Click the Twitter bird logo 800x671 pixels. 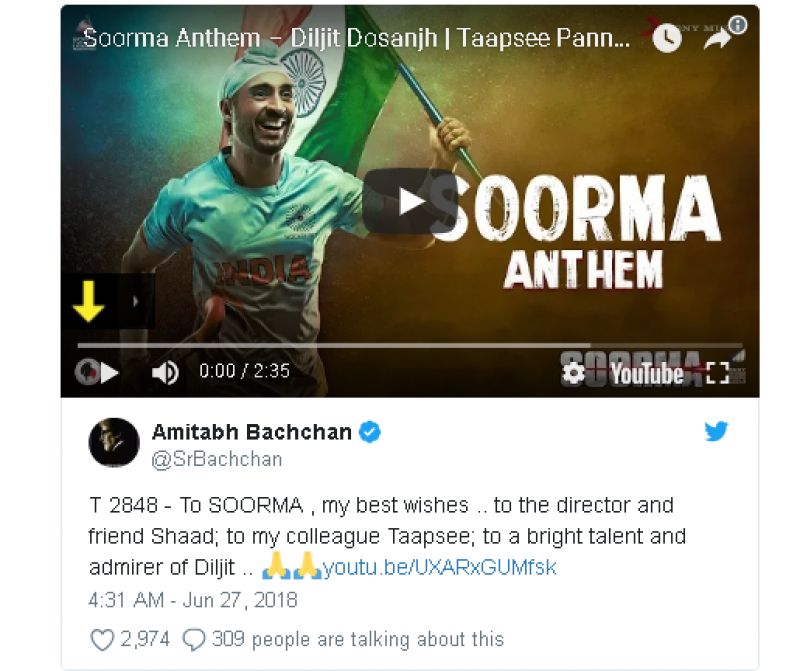716,431
